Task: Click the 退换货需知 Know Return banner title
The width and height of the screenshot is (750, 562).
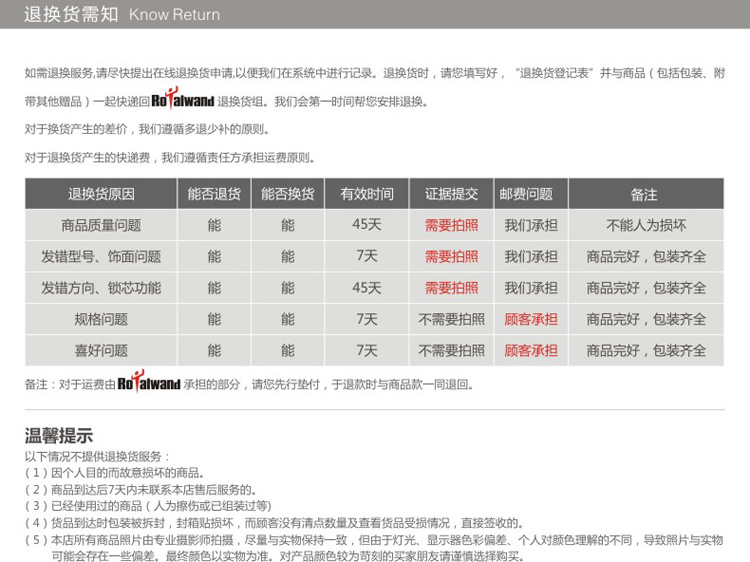Action: (x=122, y=14)
